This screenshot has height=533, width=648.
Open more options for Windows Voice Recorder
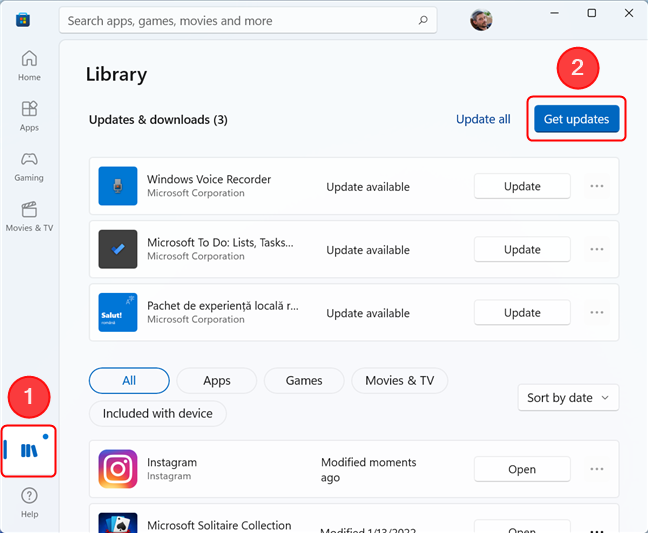[597, 186]
